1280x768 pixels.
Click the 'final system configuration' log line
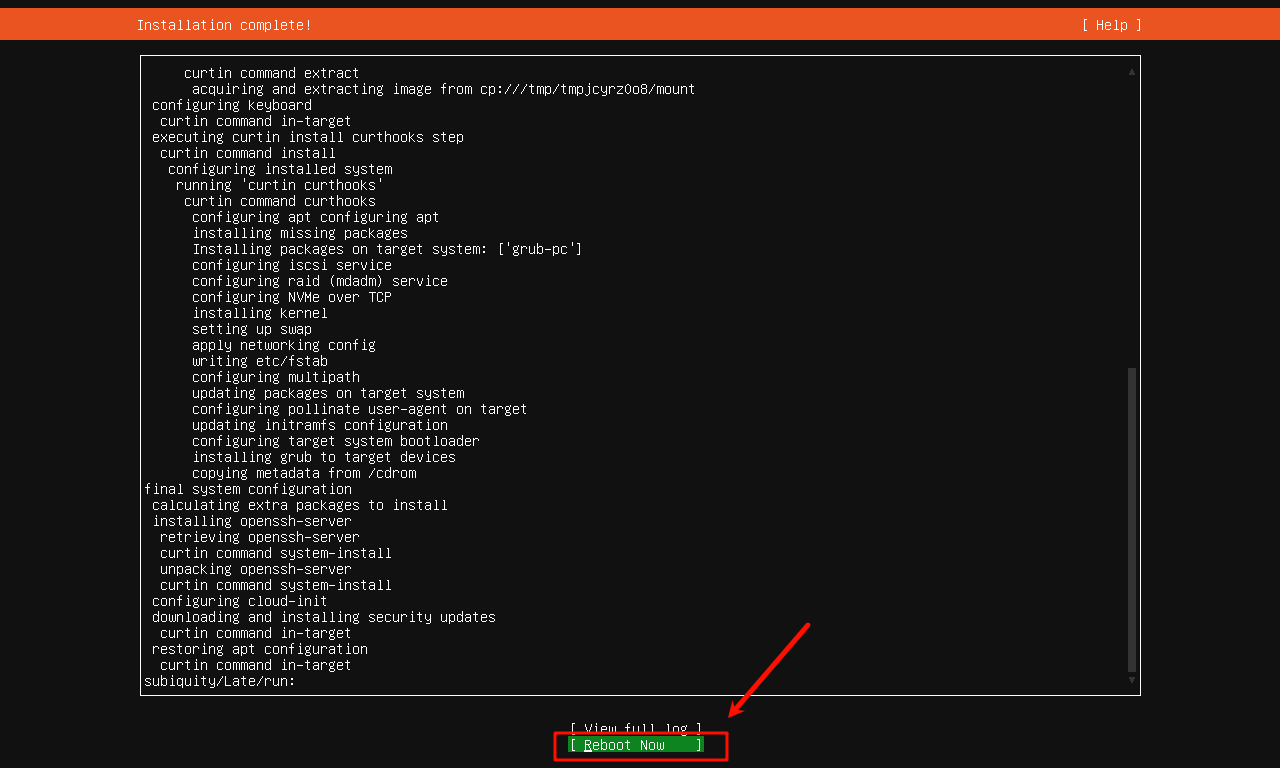point(248,489)
